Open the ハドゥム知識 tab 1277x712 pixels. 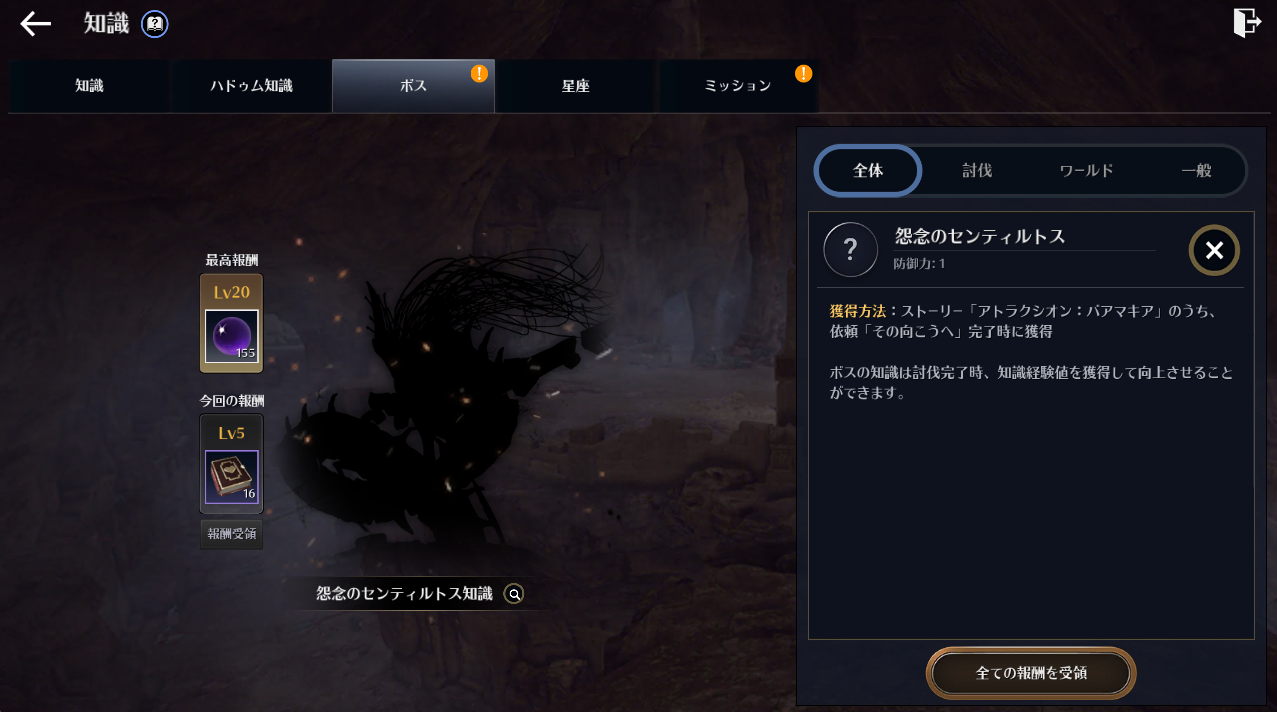coord(251,86)
